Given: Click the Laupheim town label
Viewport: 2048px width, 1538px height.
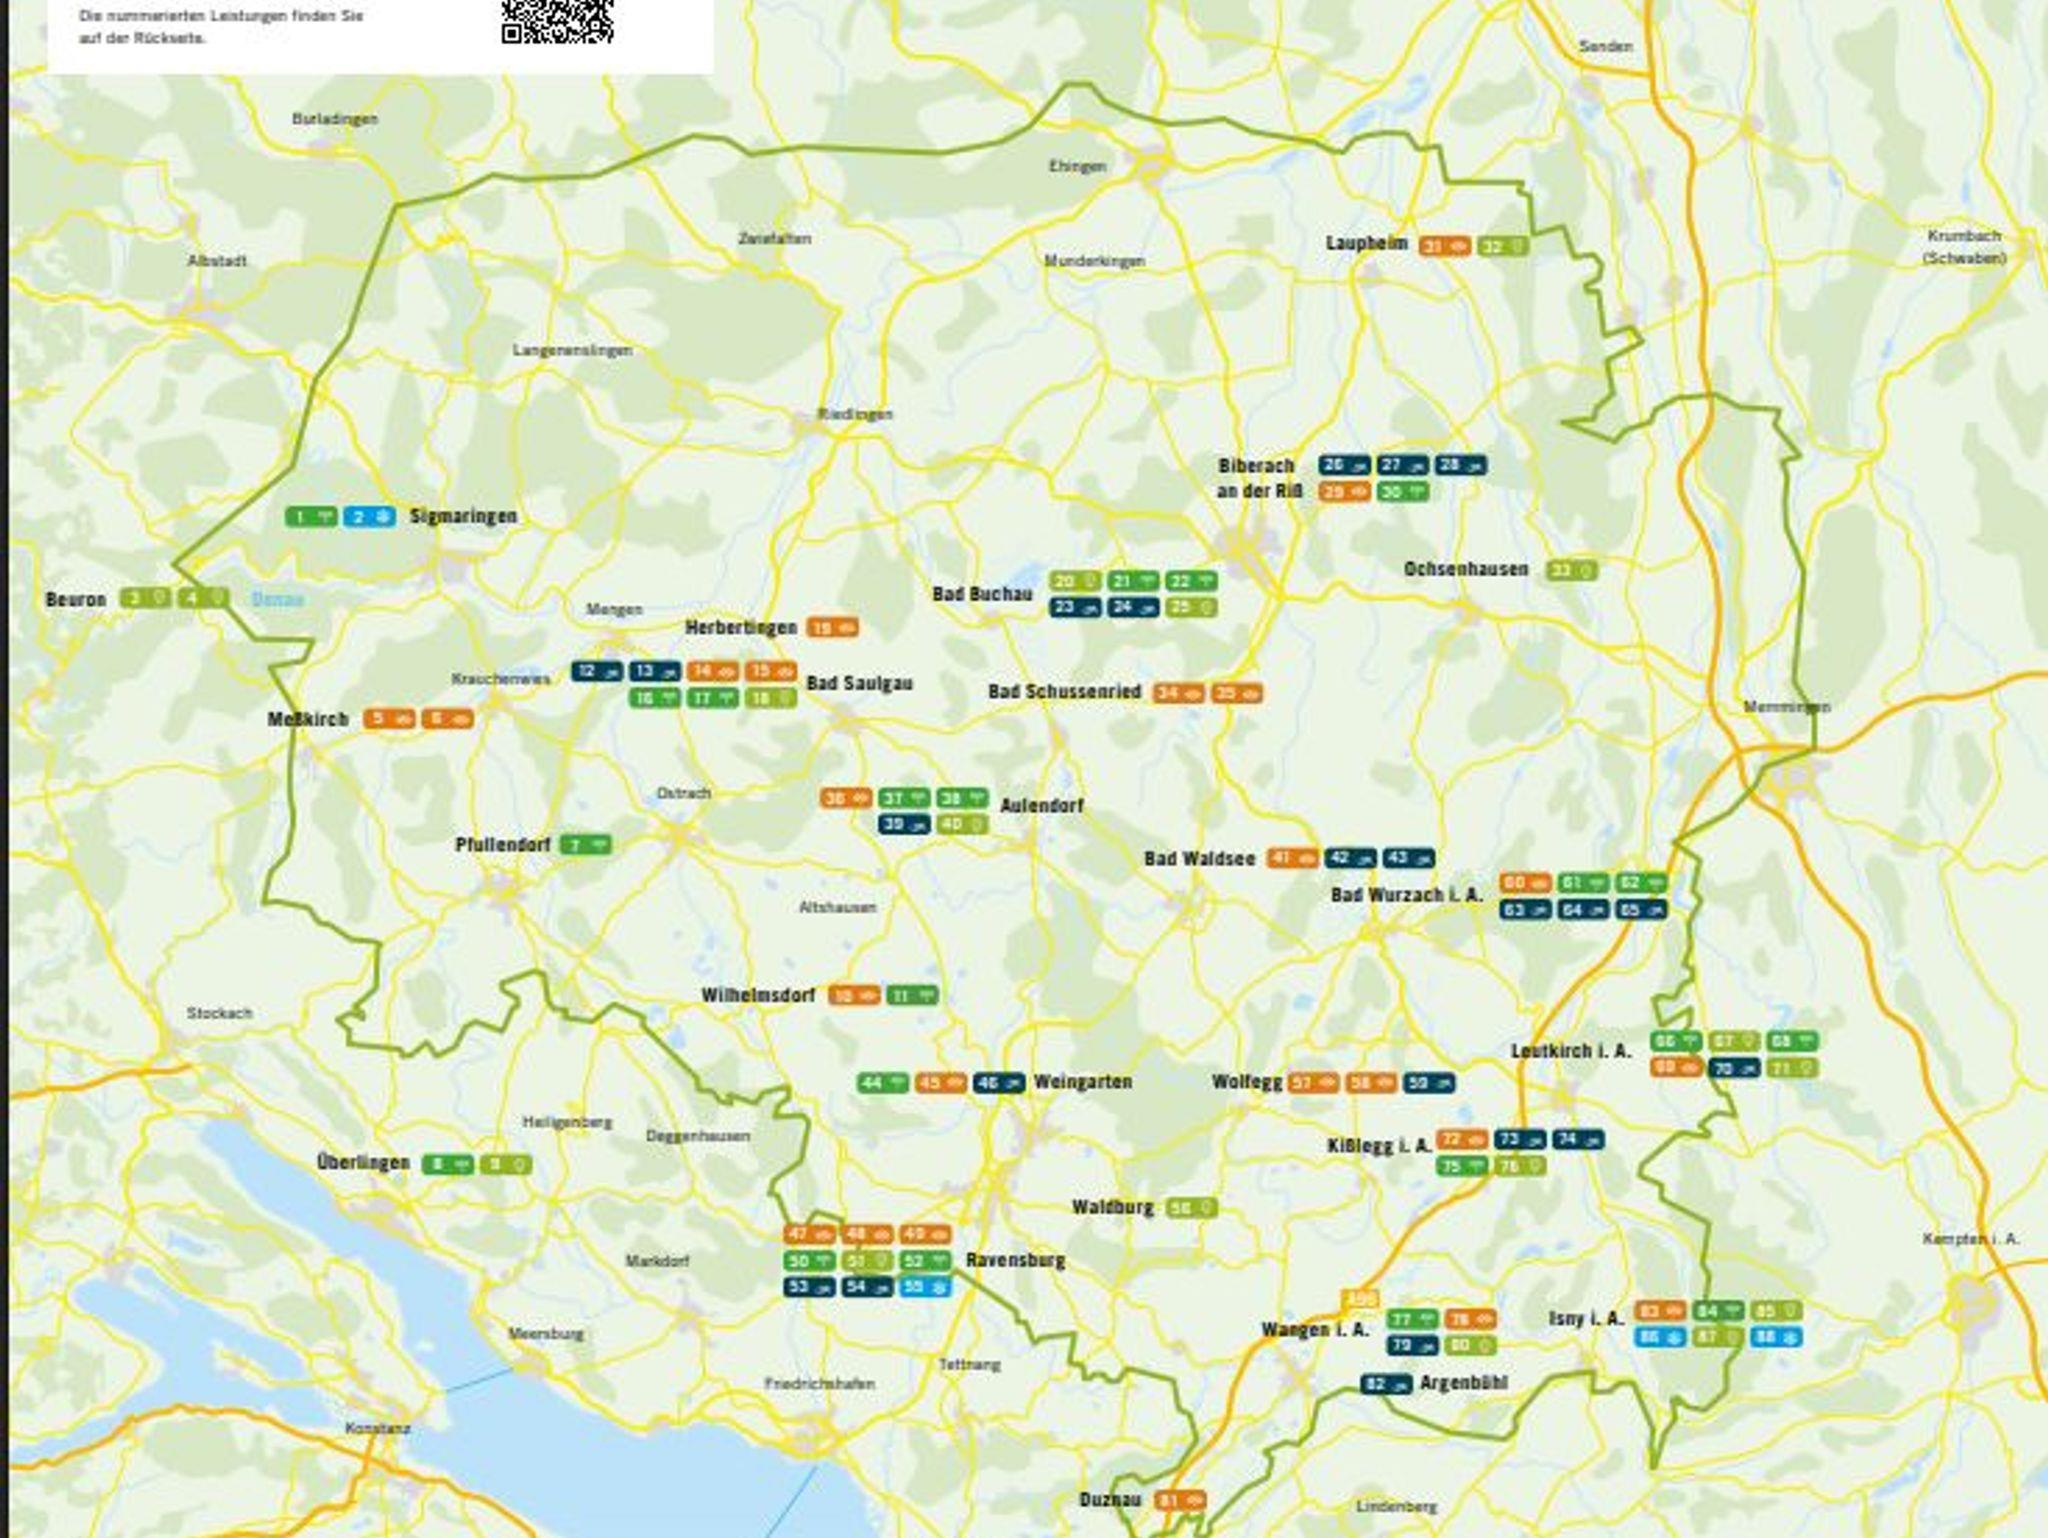Looking at the screenshot, I should [1366, 243].
